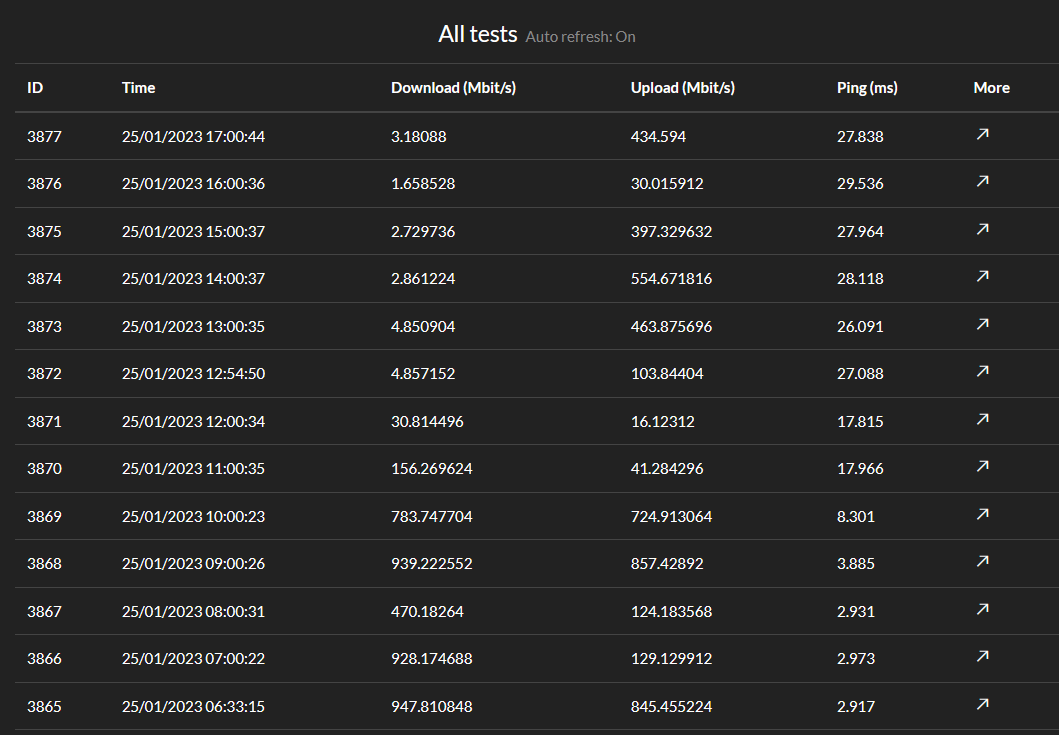Image resolution: width=1059 pixels, height=735 pixels.
Task: Click the ID column header
Action: coord(35,88)
